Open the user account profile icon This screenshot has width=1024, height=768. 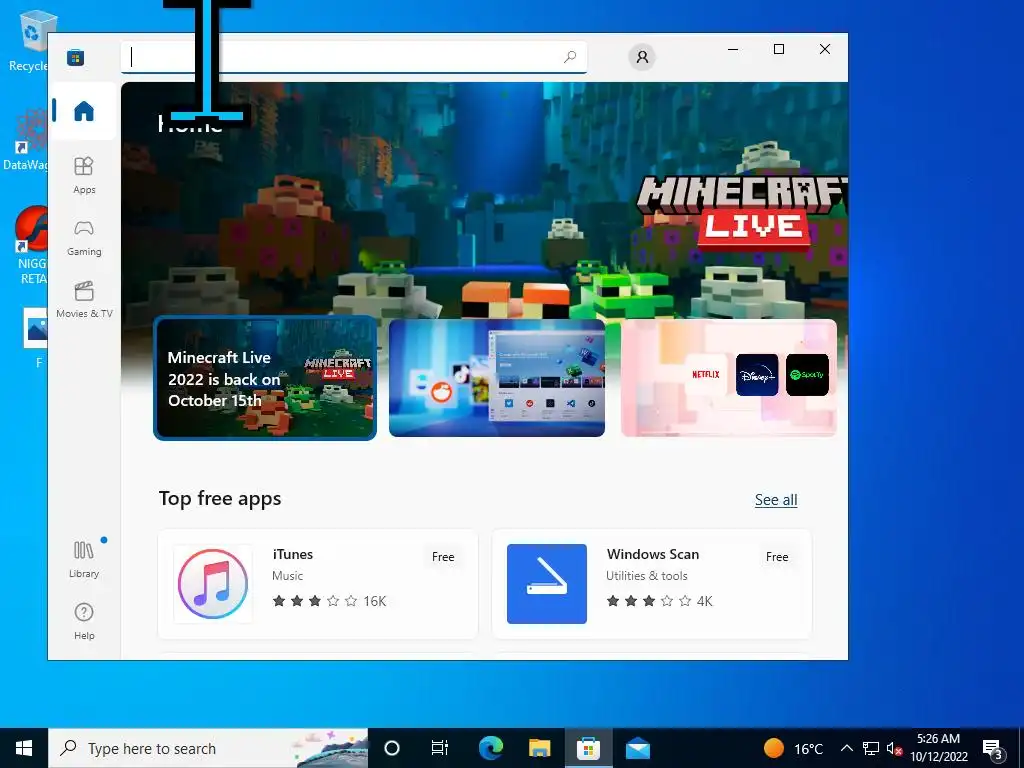point(642,57)
